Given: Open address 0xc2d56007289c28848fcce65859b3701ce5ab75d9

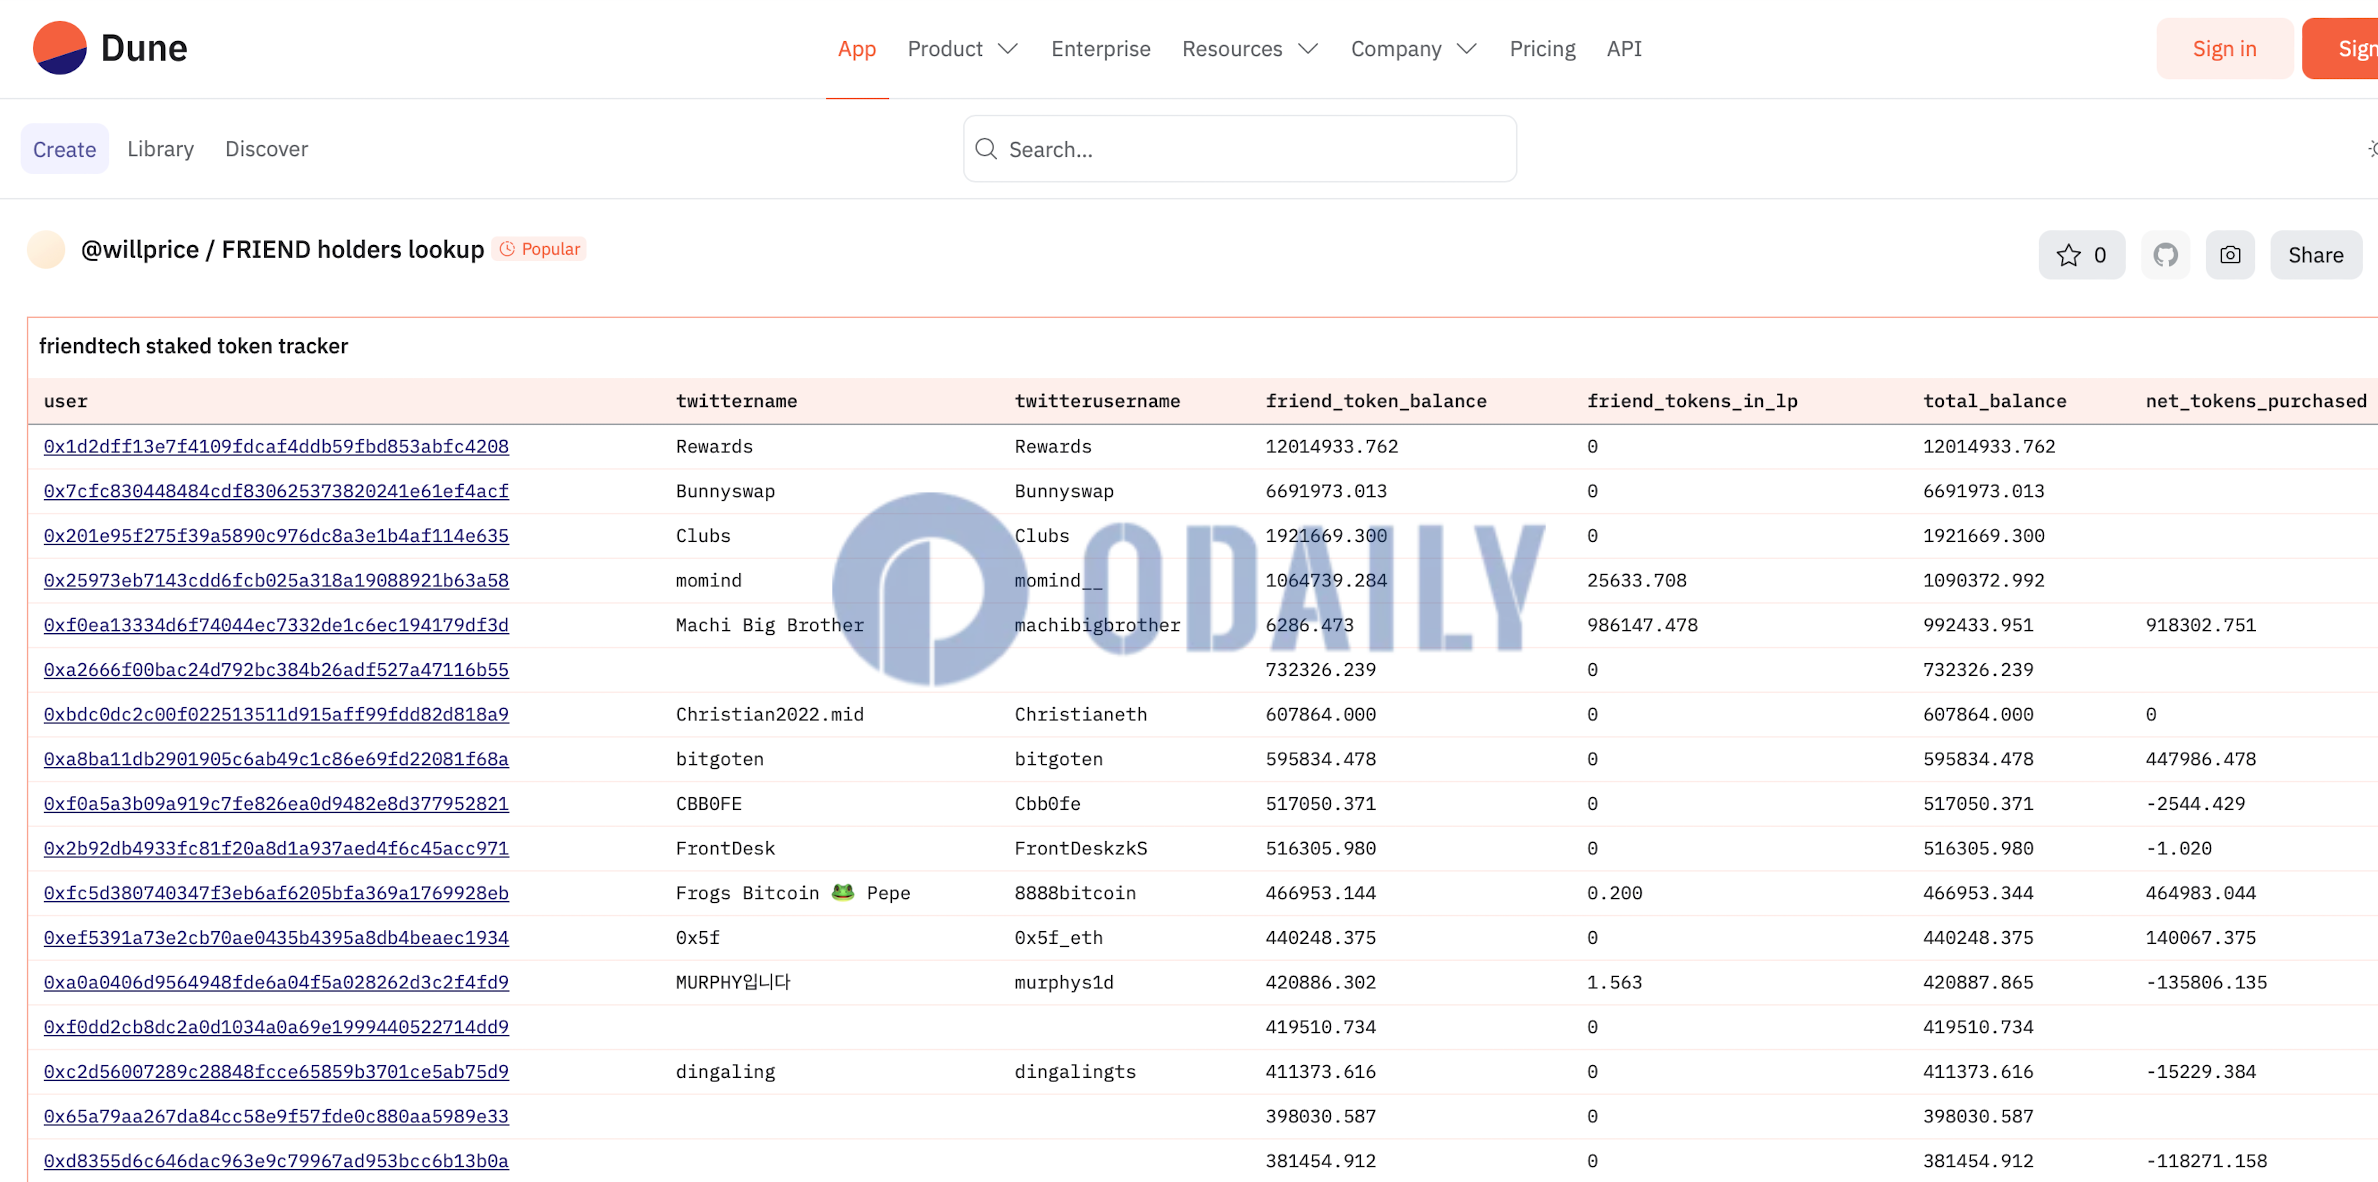Looking at the screenshot, I should (x=276, y=1071).
